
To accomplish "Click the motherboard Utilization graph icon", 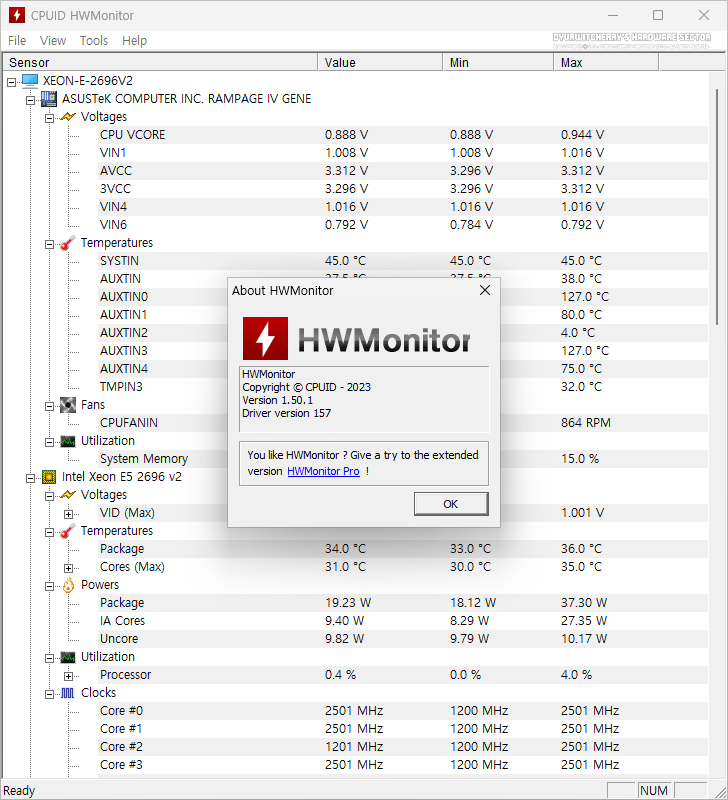I will (x=68, y=441).
